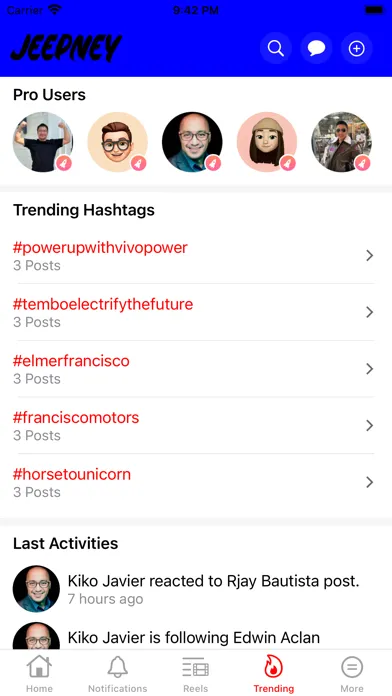View the bald man pro user avatar
The height and width of the screenshot is (696, 392).
[192, 142]
